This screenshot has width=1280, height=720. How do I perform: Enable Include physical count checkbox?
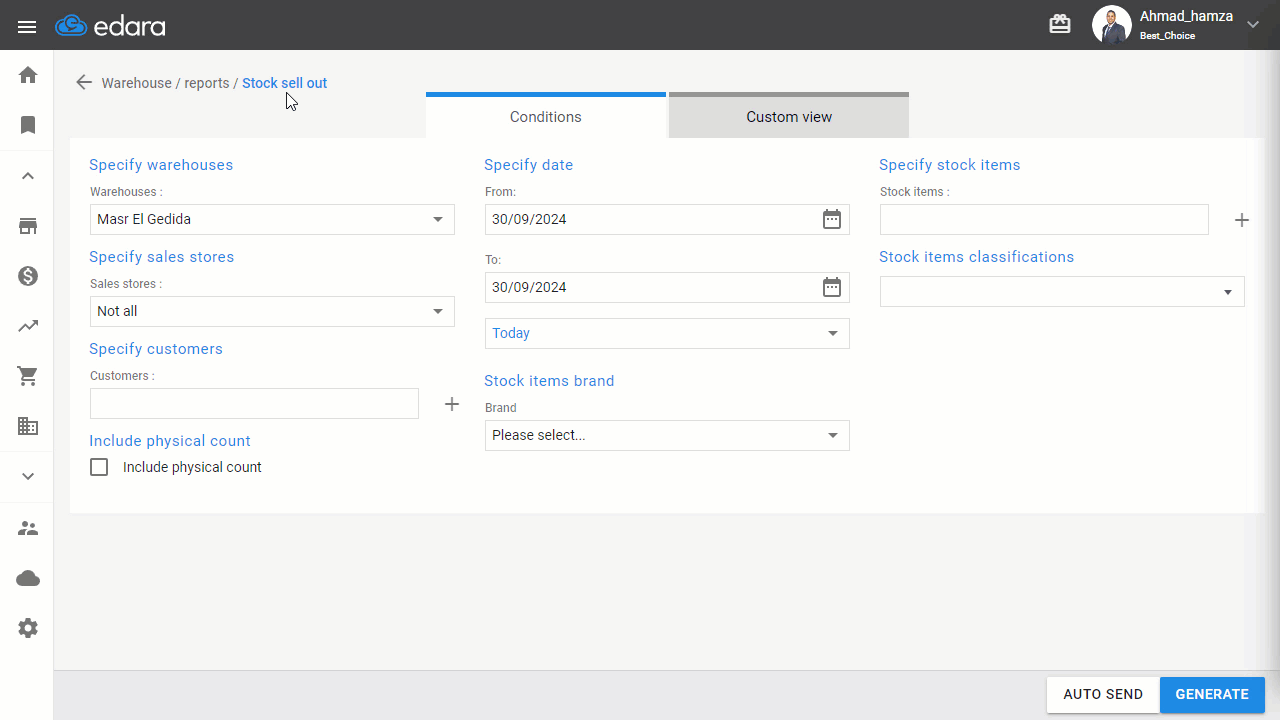(99, 467)
